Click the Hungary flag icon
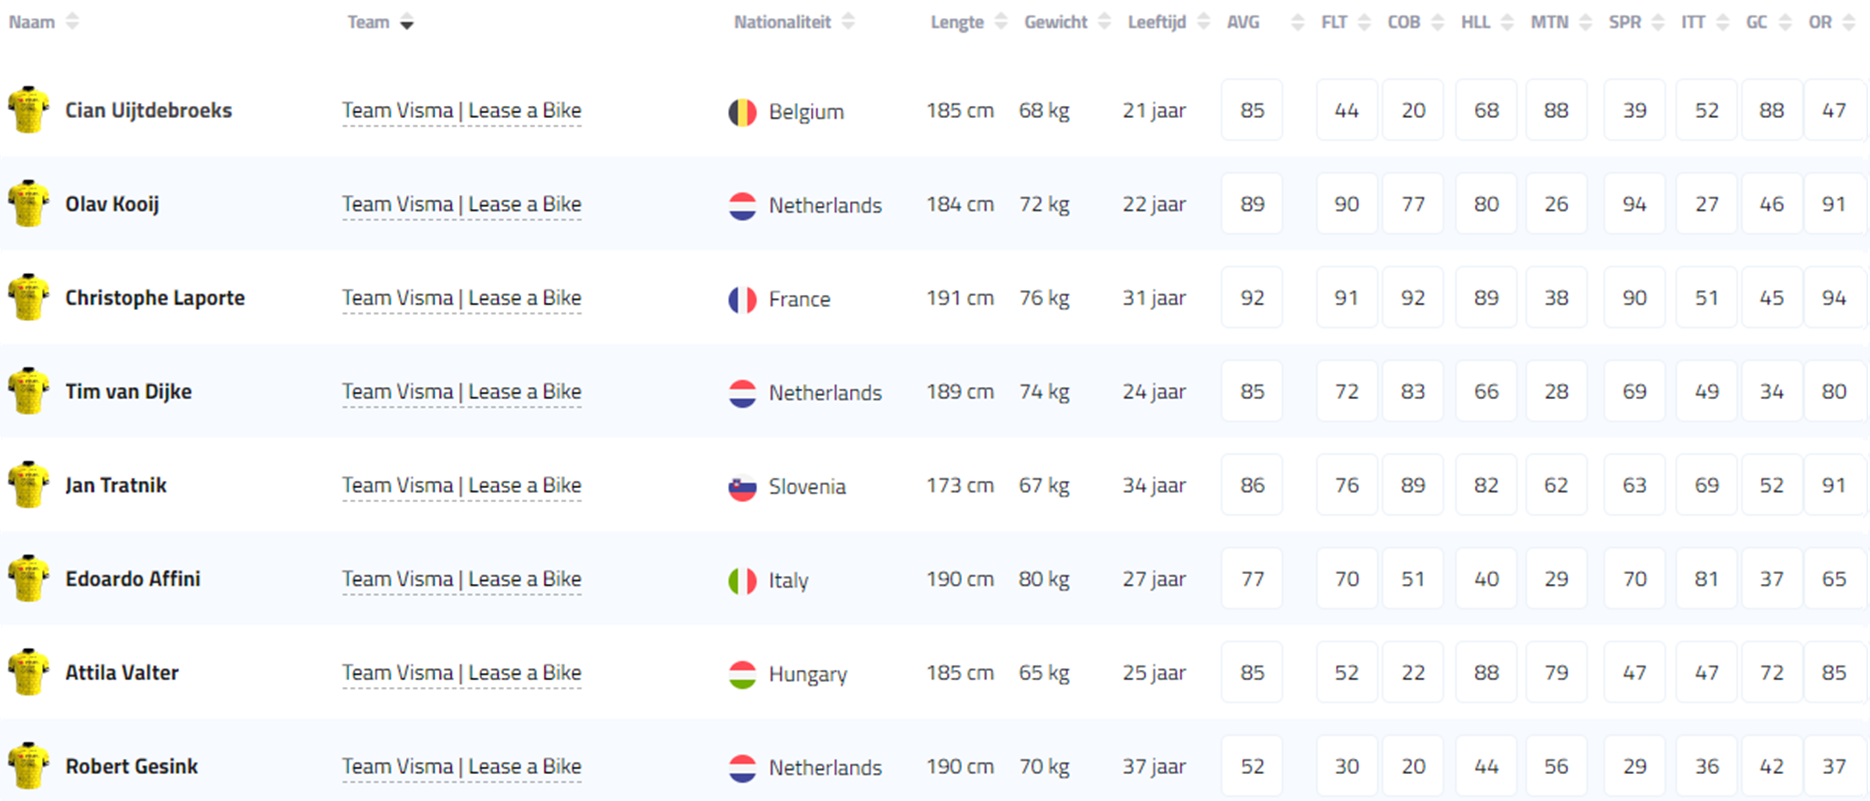 click(742, 674)
